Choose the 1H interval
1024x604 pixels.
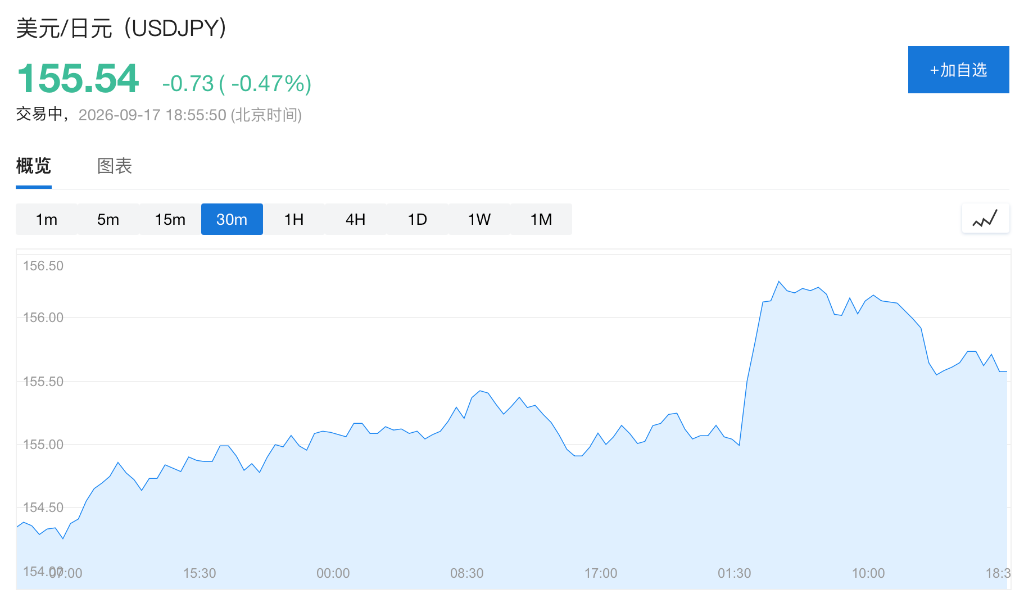pyautogui.click(x=294, y=219)
